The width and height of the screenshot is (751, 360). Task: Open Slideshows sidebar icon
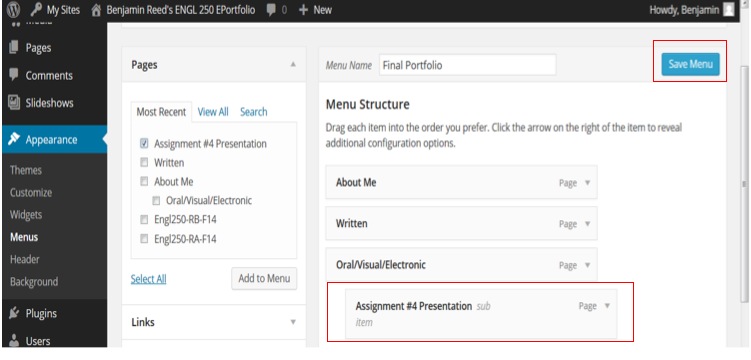[14, 103]
